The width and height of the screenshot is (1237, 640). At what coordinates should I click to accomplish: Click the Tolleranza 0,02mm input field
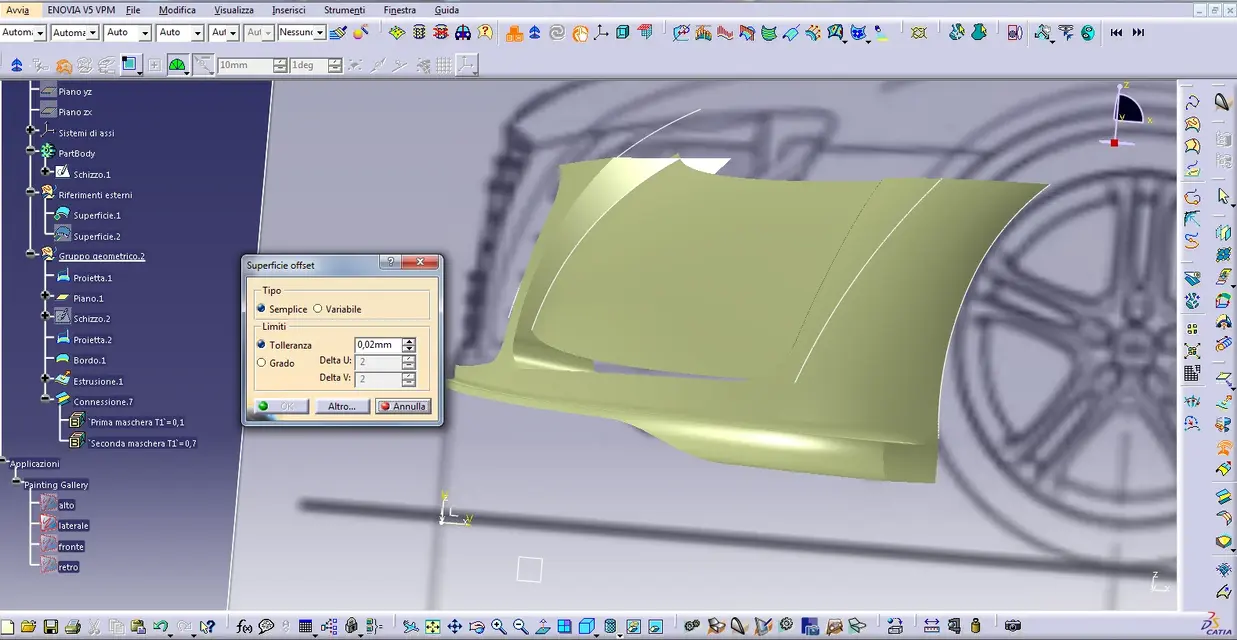coord(377,345)
